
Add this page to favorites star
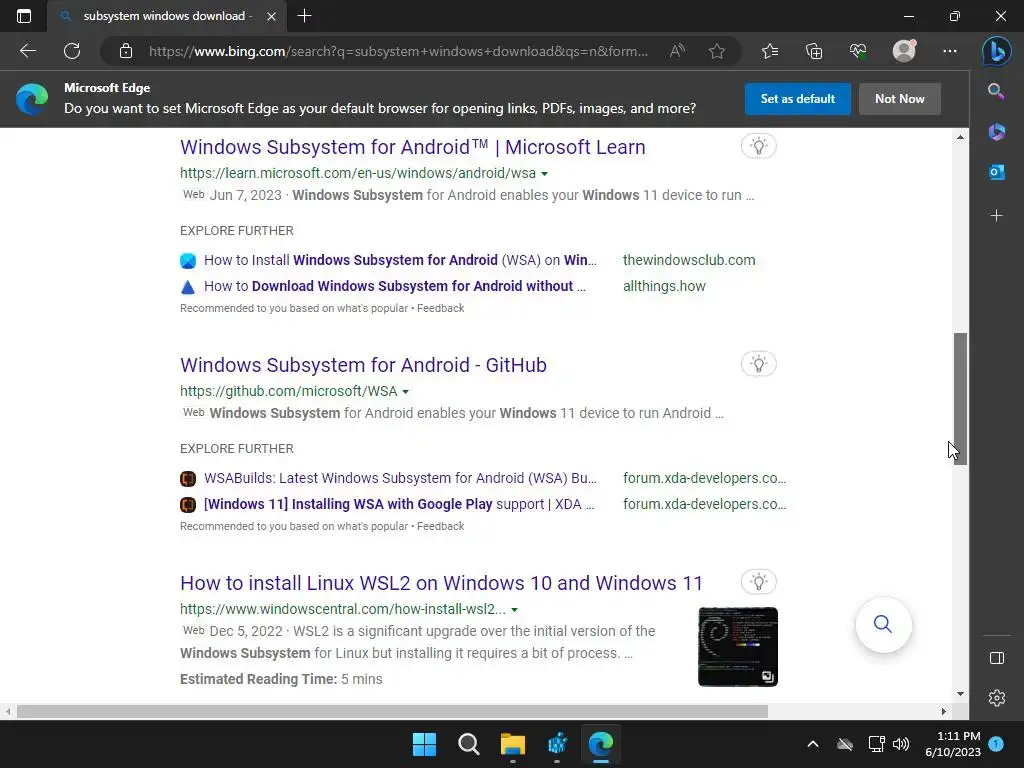click(x=716, y=51)
